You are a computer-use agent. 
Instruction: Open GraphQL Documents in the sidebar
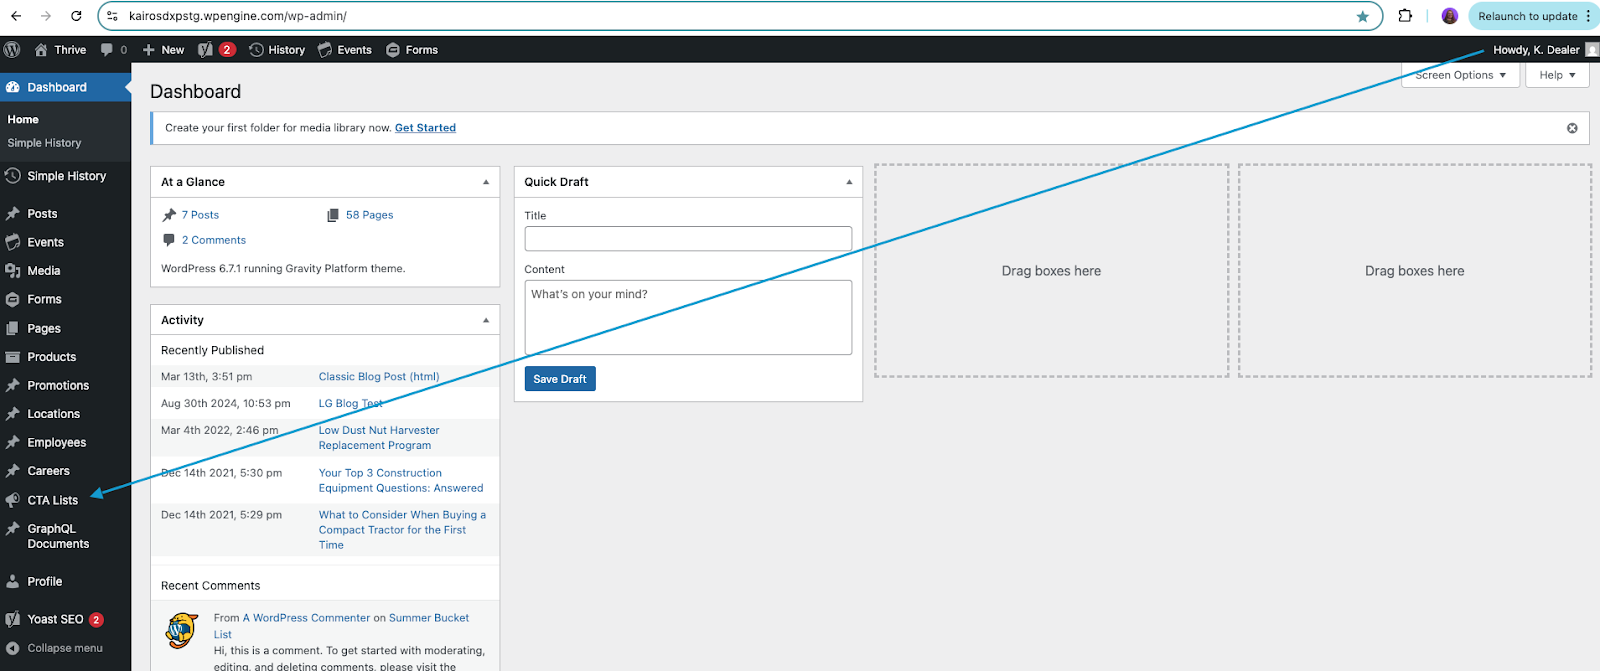(x=65, y=536)
